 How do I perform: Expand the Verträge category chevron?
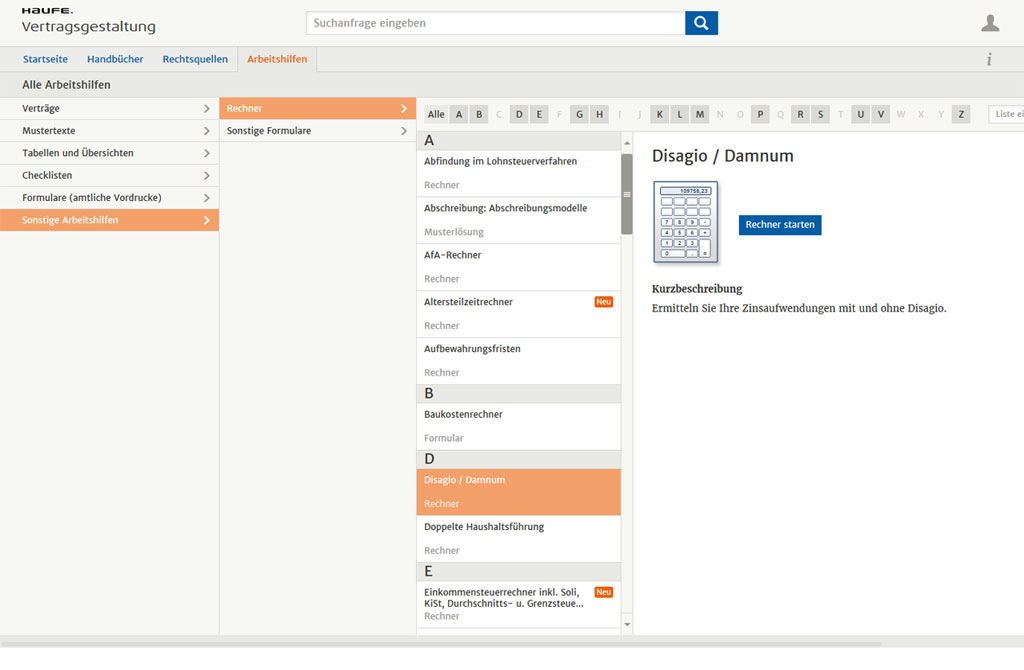point(206,108)
